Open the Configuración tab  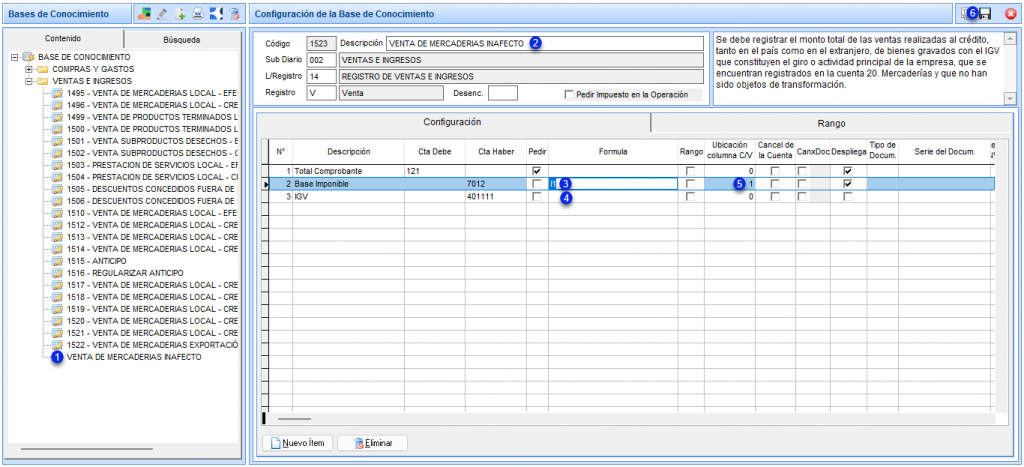453,121
